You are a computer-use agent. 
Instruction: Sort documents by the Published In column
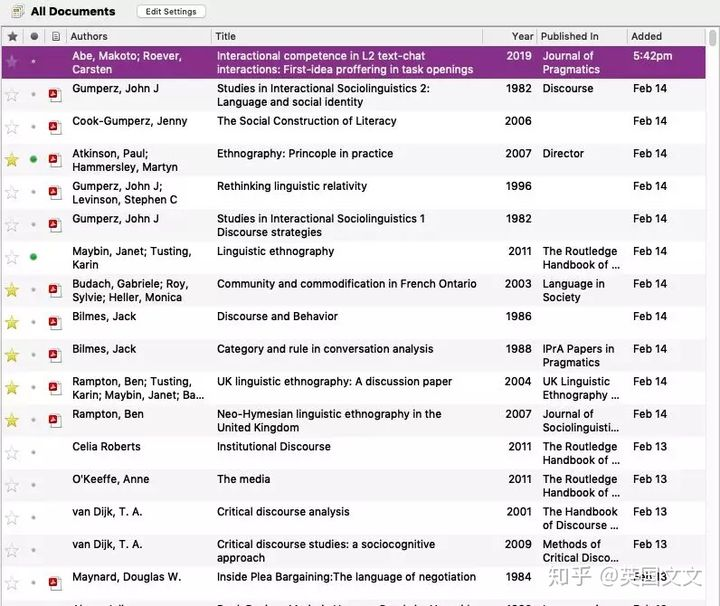(569, 36)
